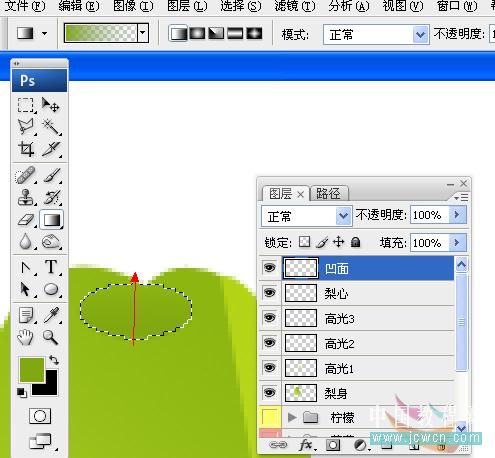Select the Polygonal Lasso tool
Screen dimensions: 495x458
[26, 127]
